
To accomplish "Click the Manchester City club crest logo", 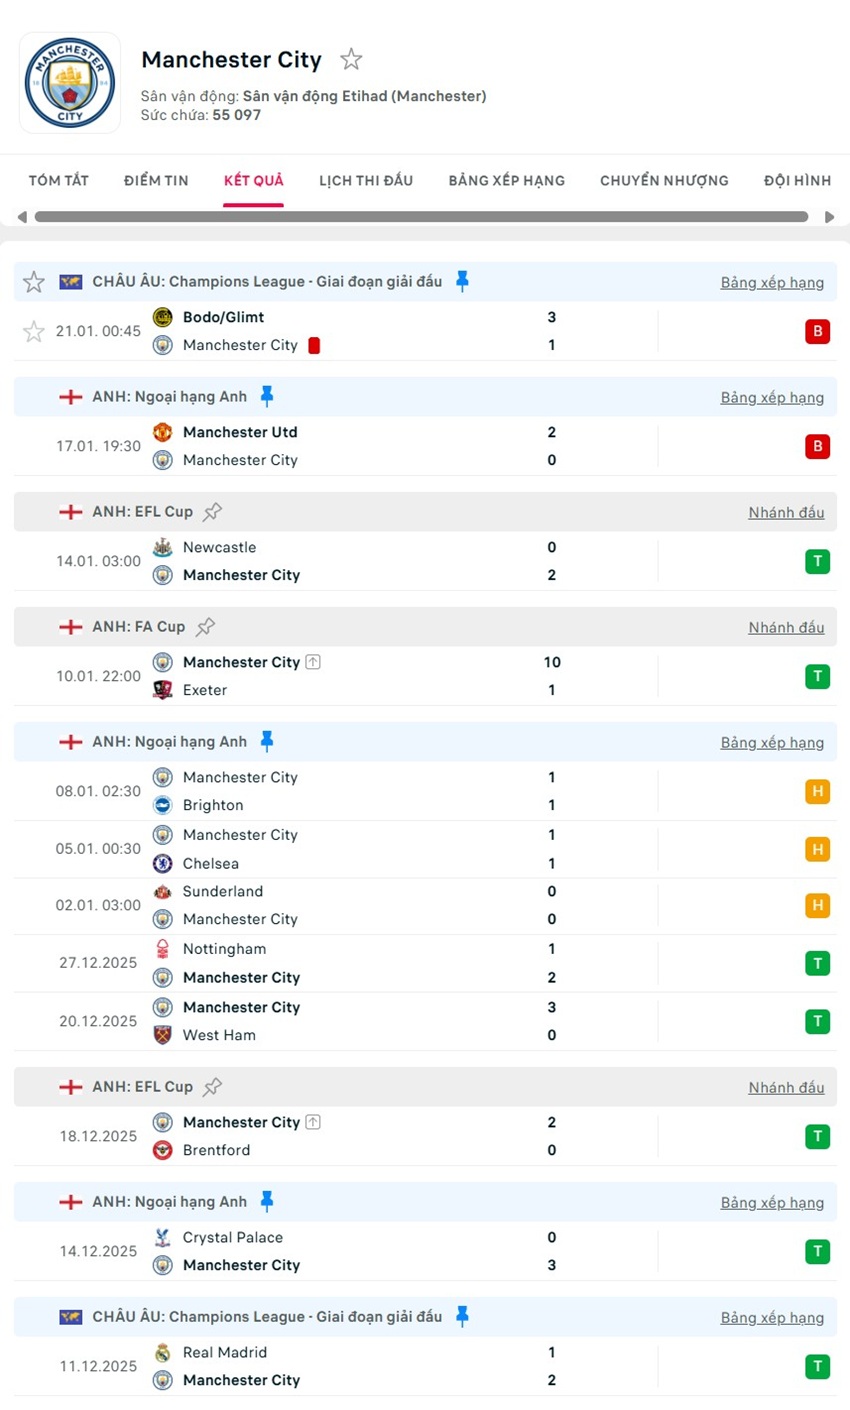I will pos(69,82).
